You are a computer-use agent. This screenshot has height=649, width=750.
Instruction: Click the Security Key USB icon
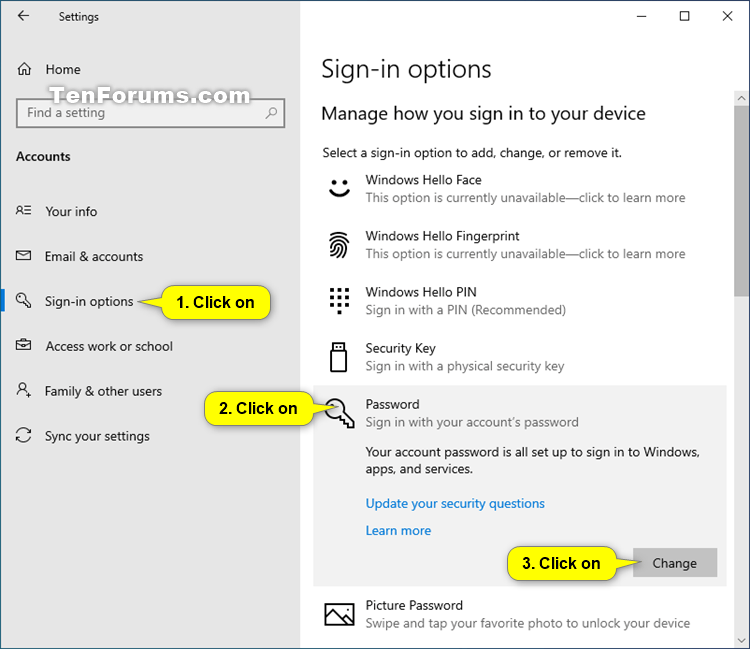[x=338, y=357]
